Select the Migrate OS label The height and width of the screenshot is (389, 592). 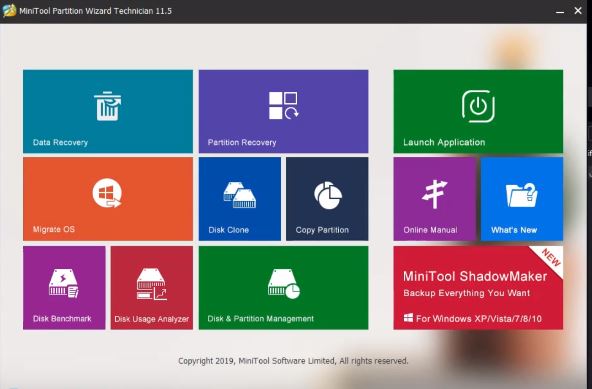pyautogui.click(x=54, y=229)
